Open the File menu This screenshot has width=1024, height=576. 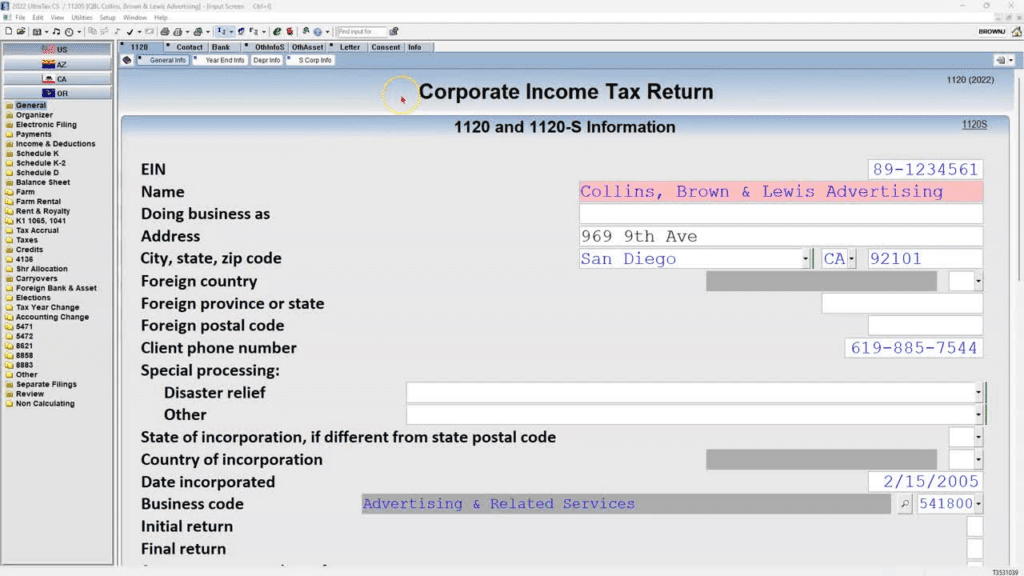(x=20, y=18)
